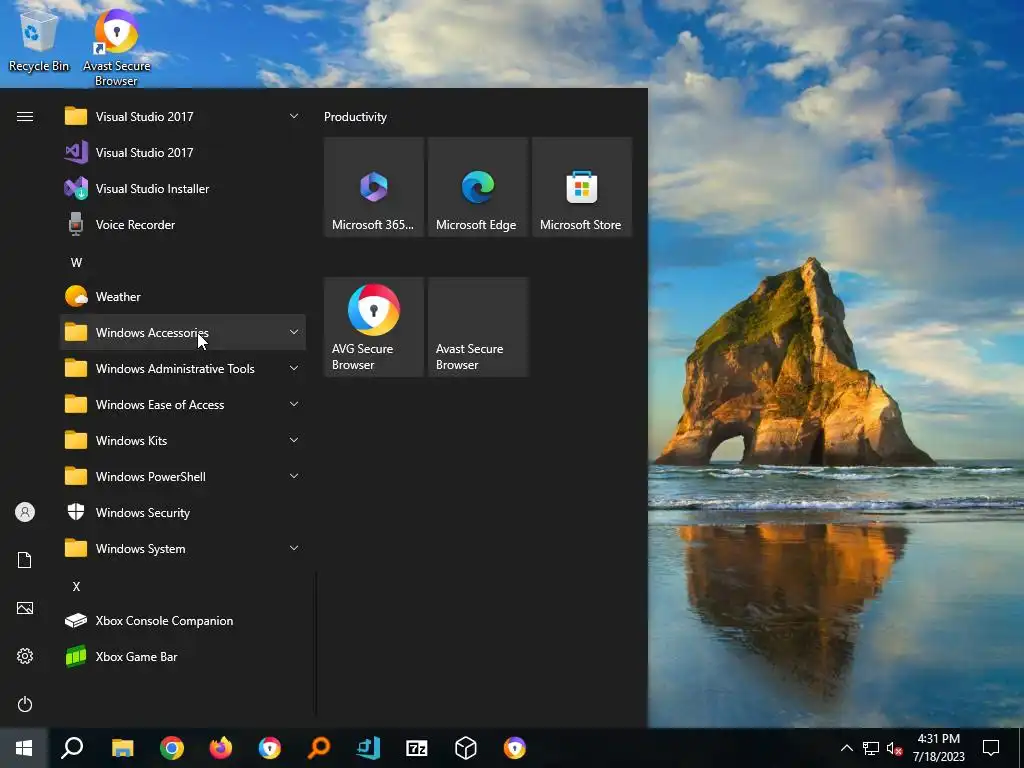Image resolution: width=1024 pixels, height=768 pixels.
Task: Launch Voice Recorder app
Action: [183, 225]
